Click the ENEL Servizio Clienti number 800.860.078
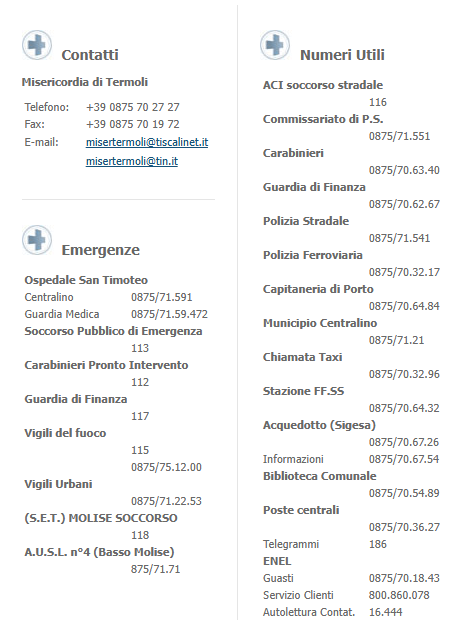The image size is (462, 620). [x=399, y=595]
